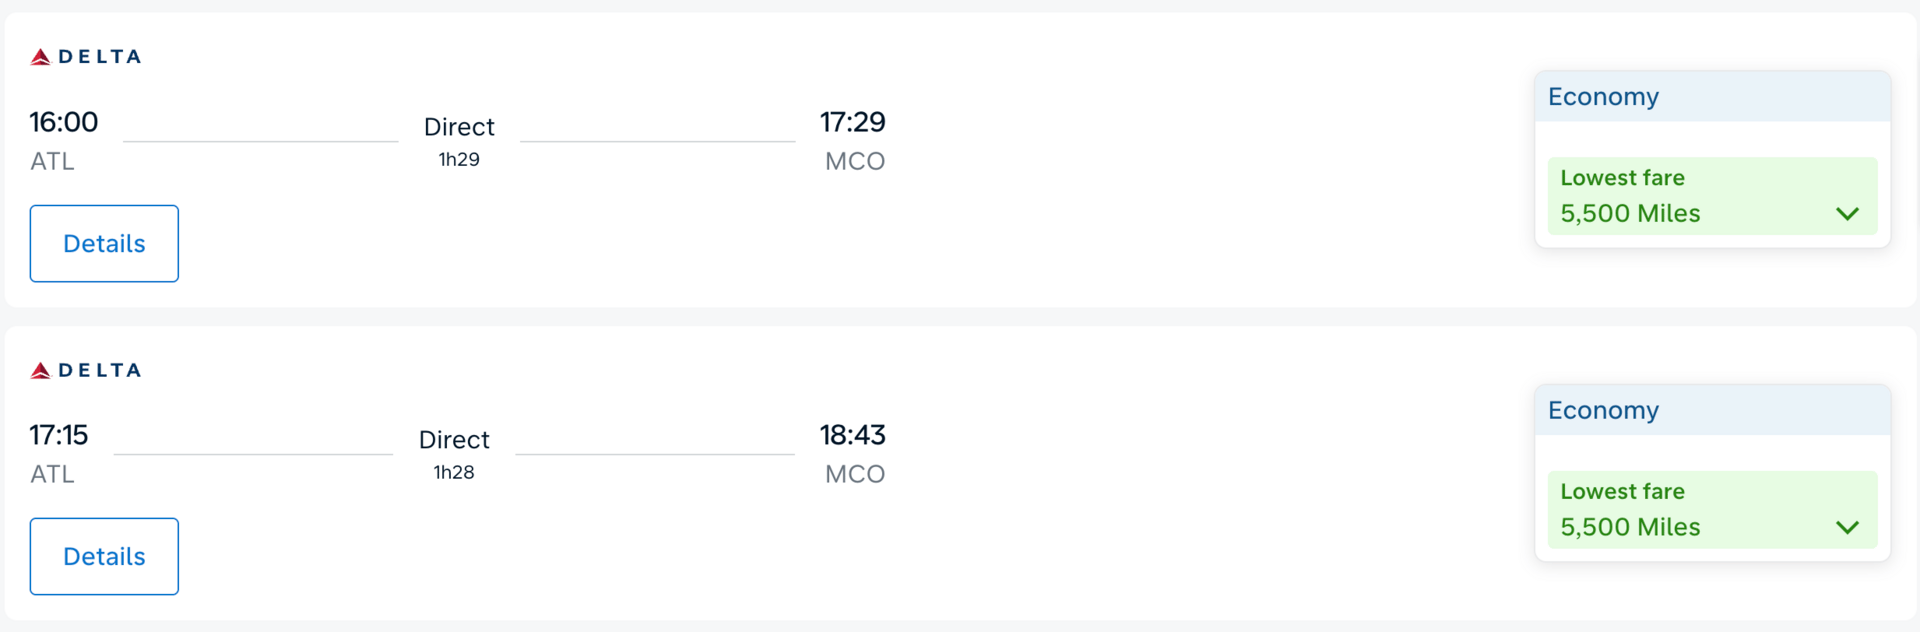Expand the chevron on the 16:00 flight fare
The width and height of the screenshot is (1920, 632).
pyautogui.click(x=1847, y=214)
